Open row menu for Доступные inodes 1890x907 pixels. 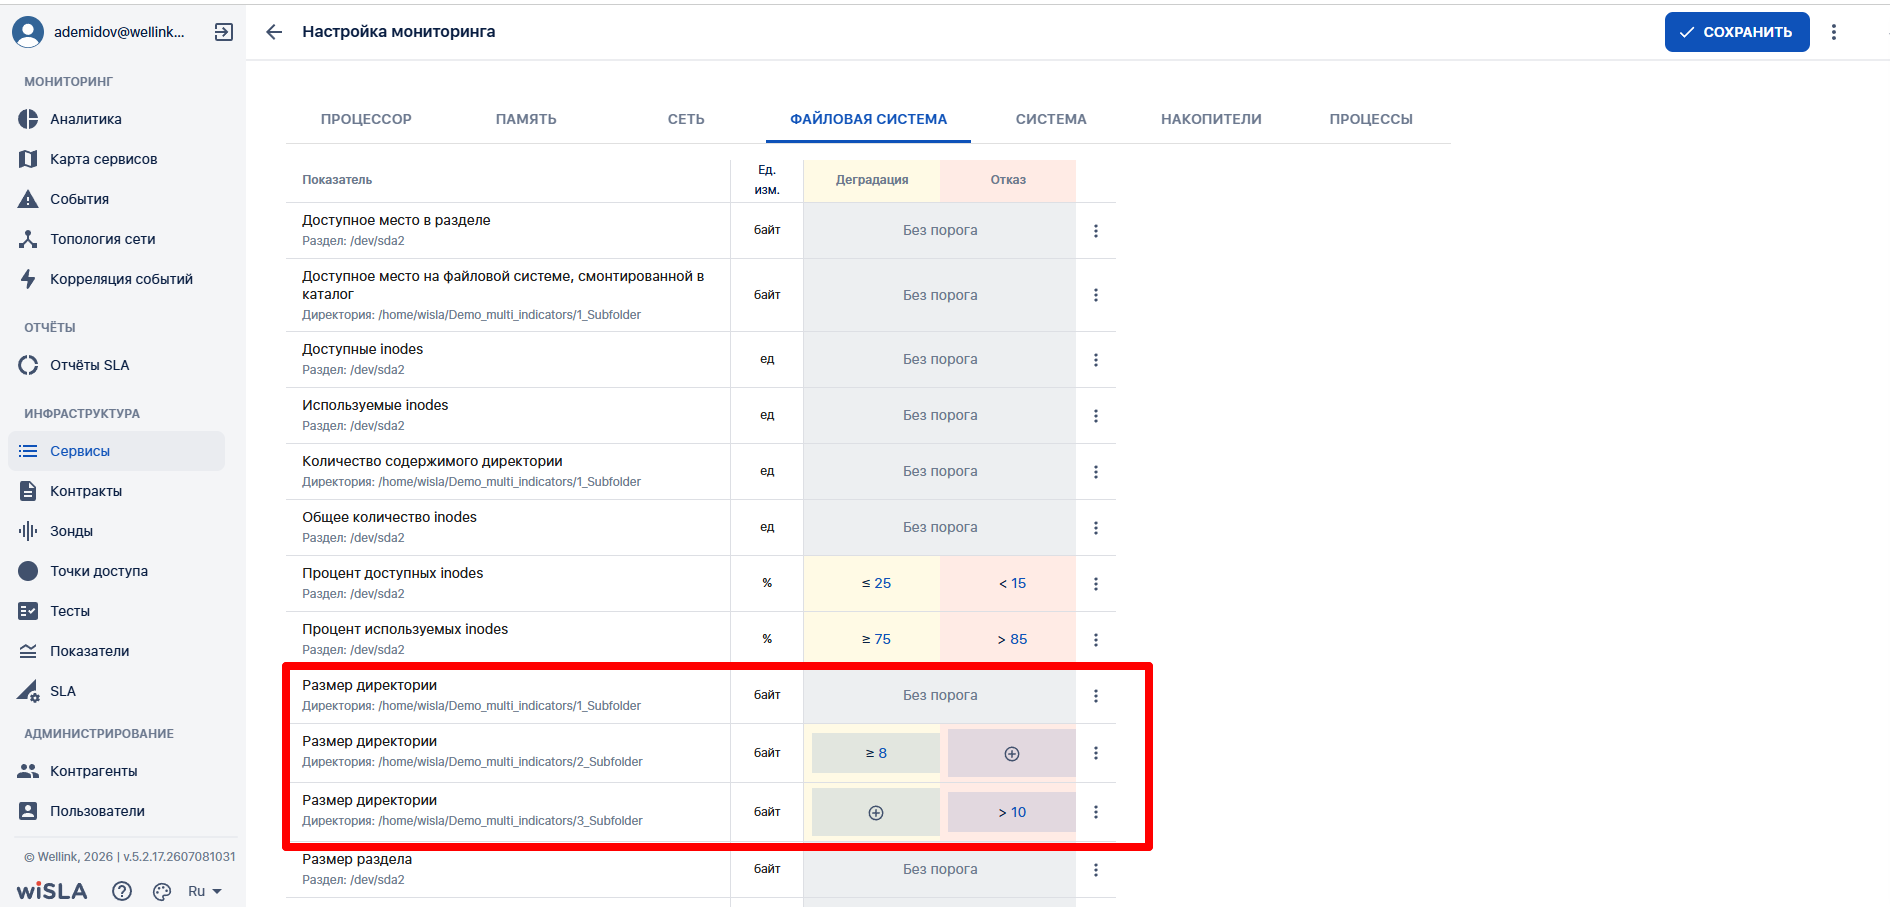pos(1096,360)
